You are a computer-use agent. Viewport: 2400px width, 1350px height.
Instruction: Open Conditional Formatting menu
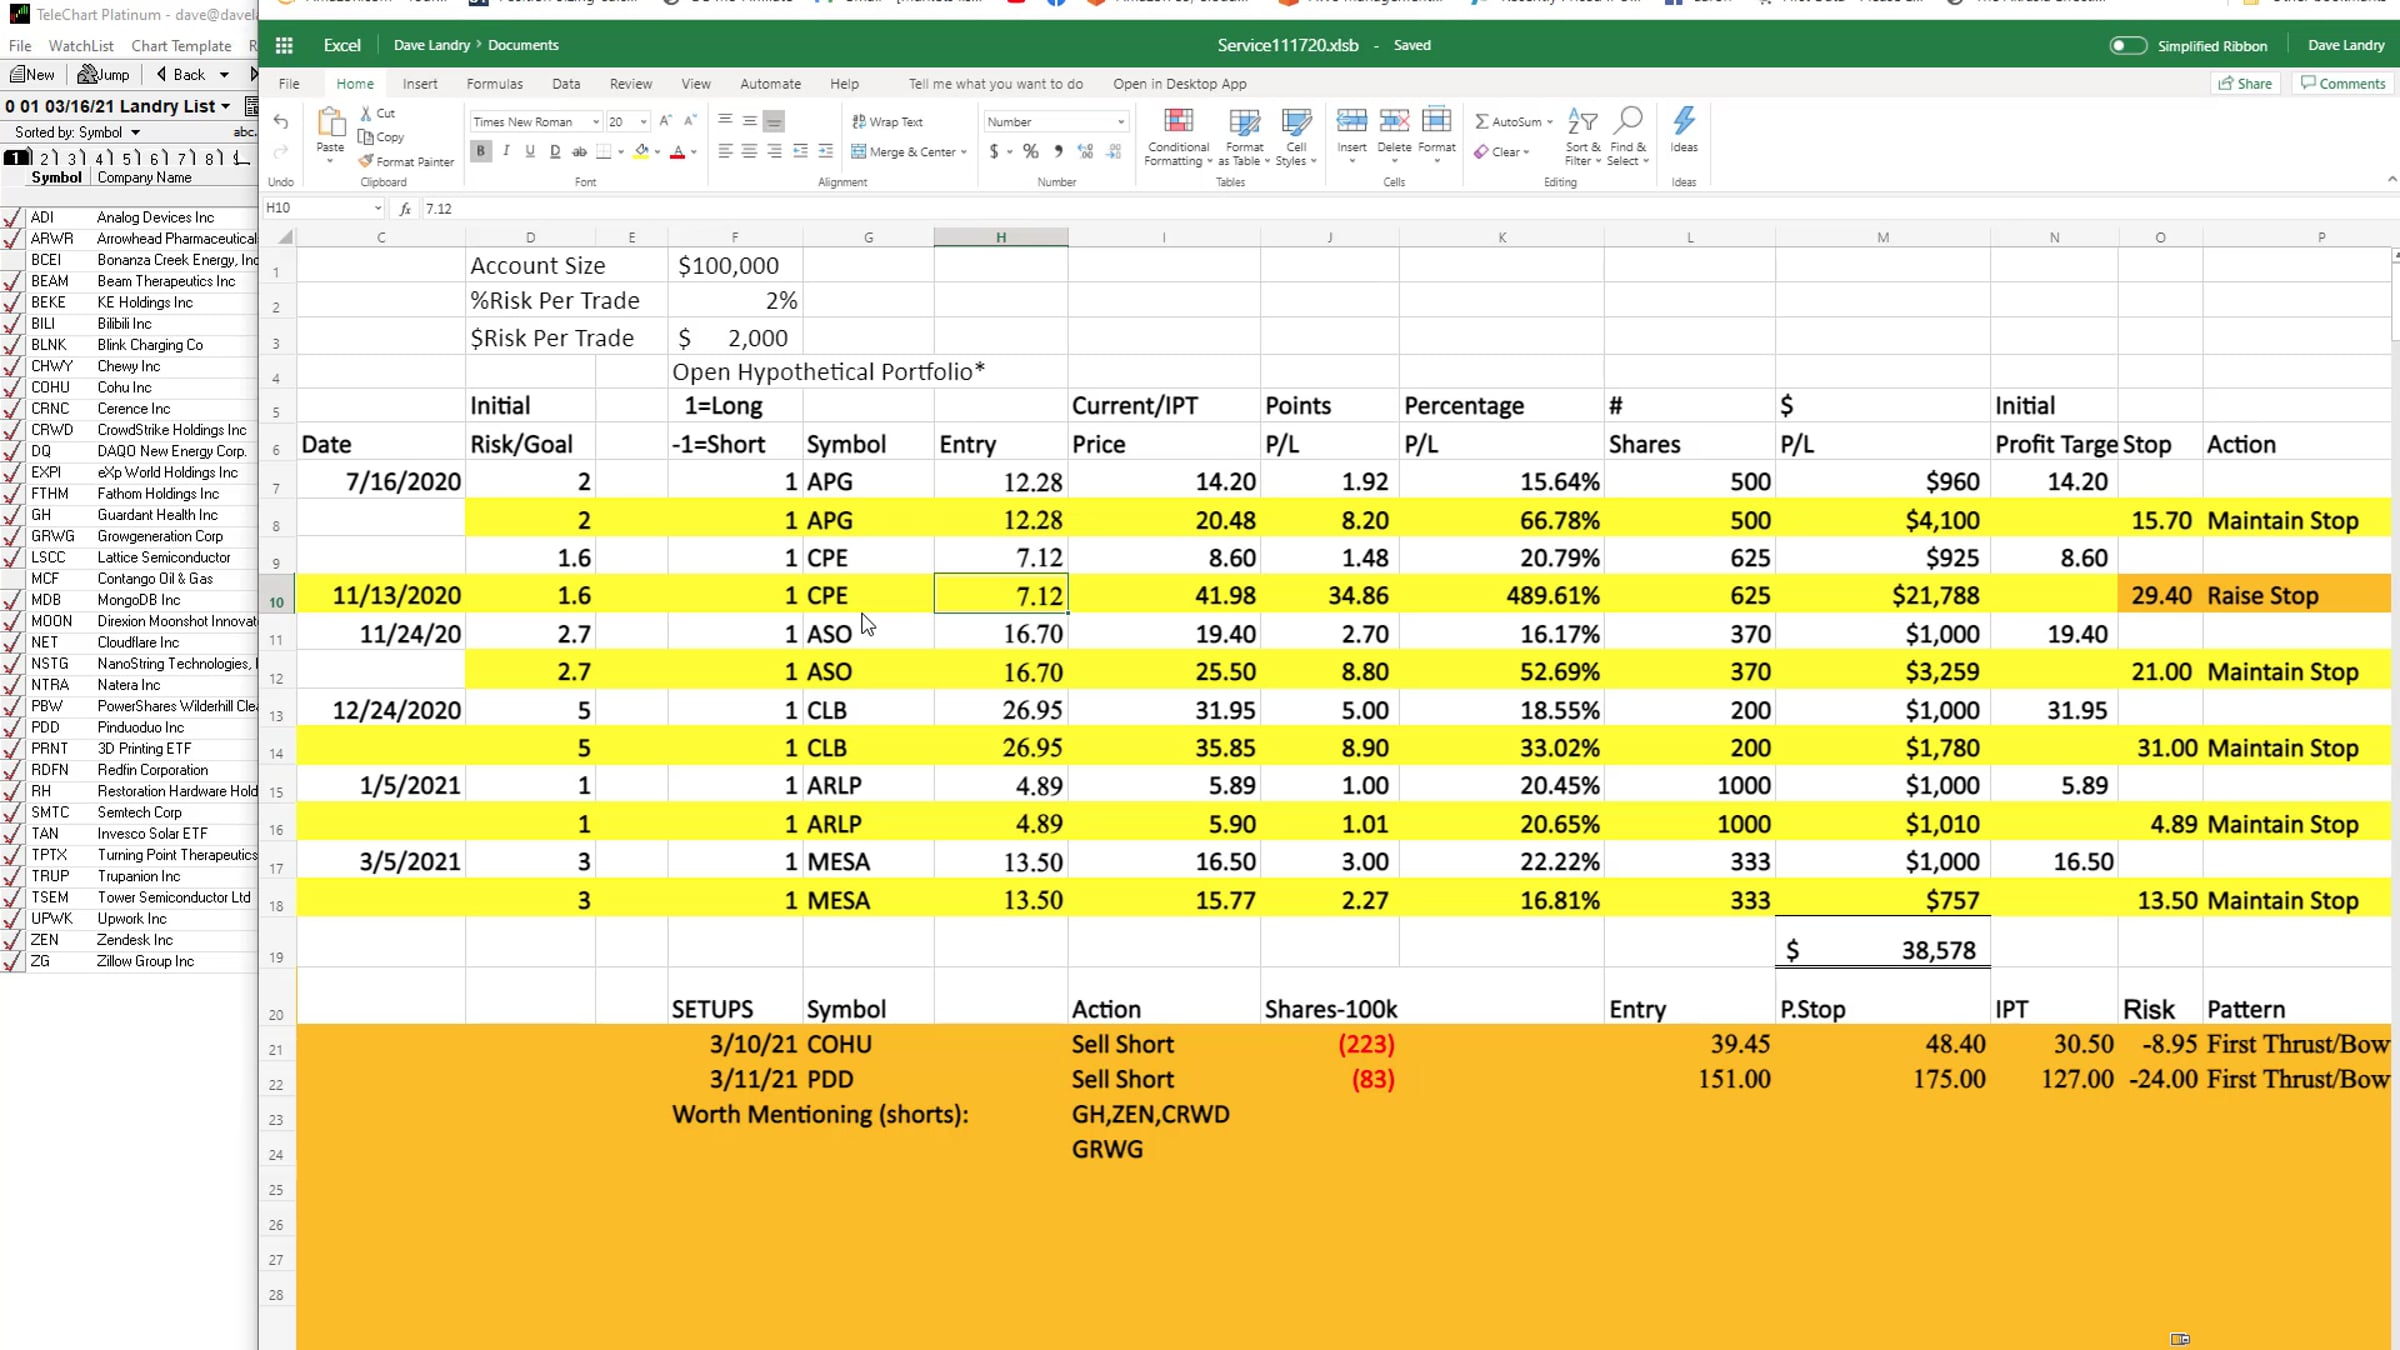tap(1178, 136)
